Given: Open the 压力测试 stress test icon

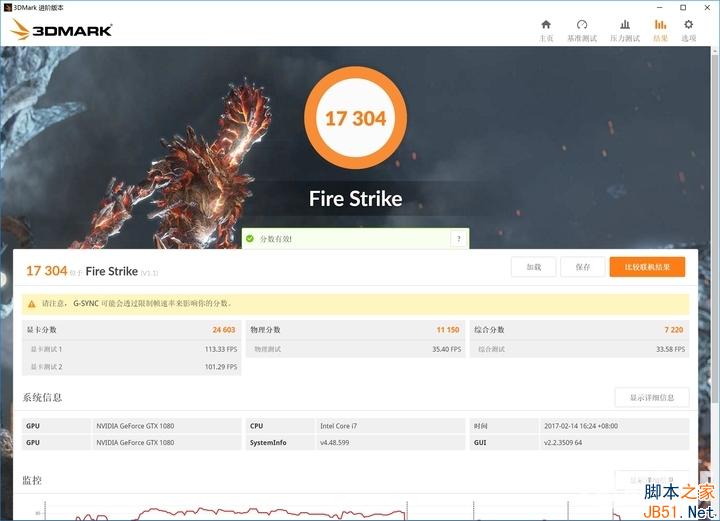Looking at the screenshot, I should point(625,25).
